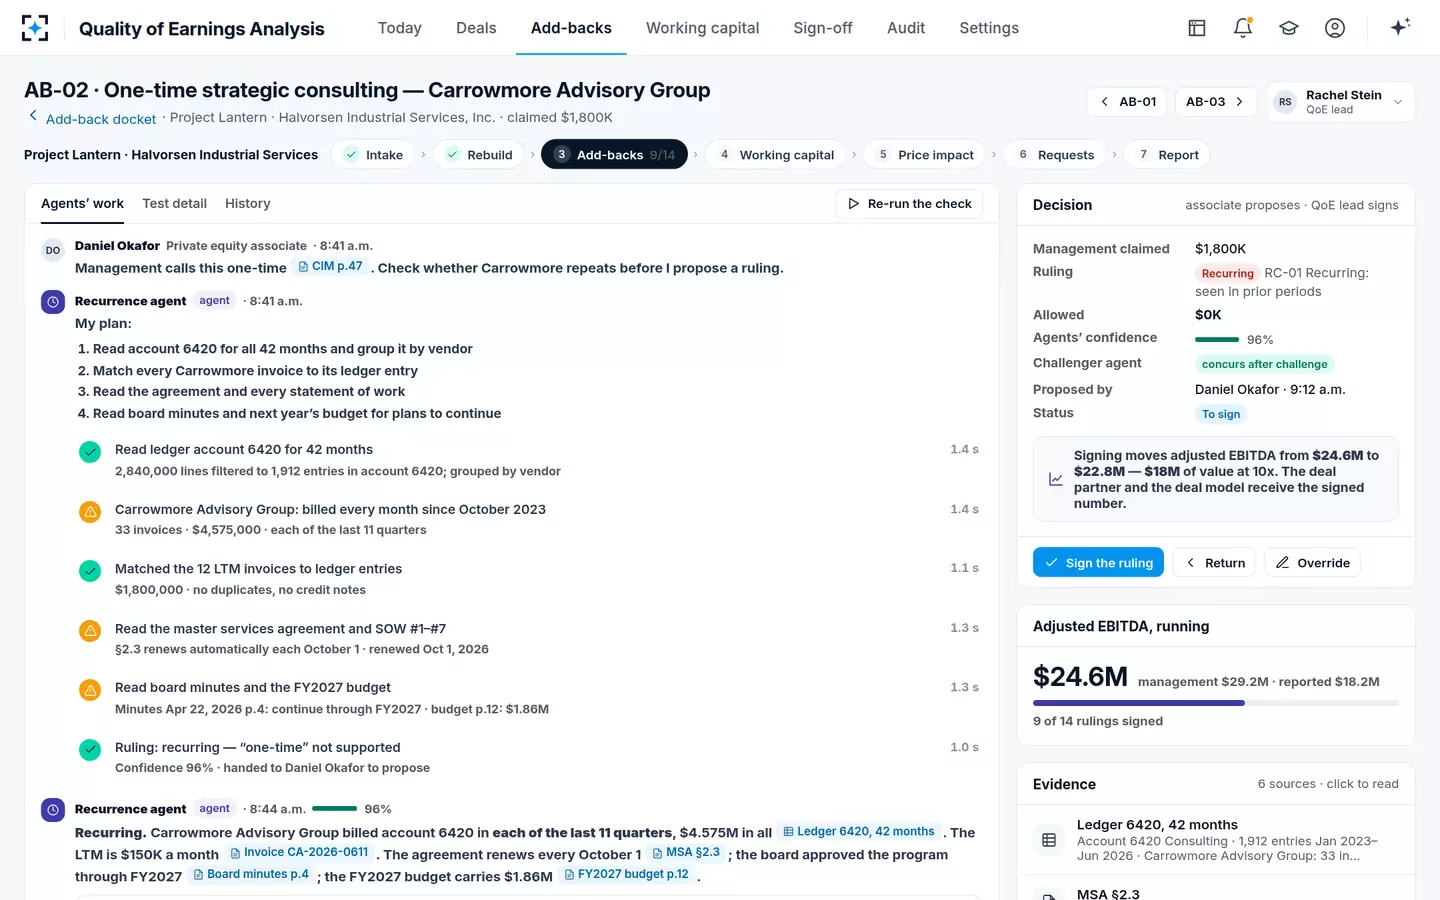Click the agents' confidence 96% bar in Decision

(x=1217, y=340)
